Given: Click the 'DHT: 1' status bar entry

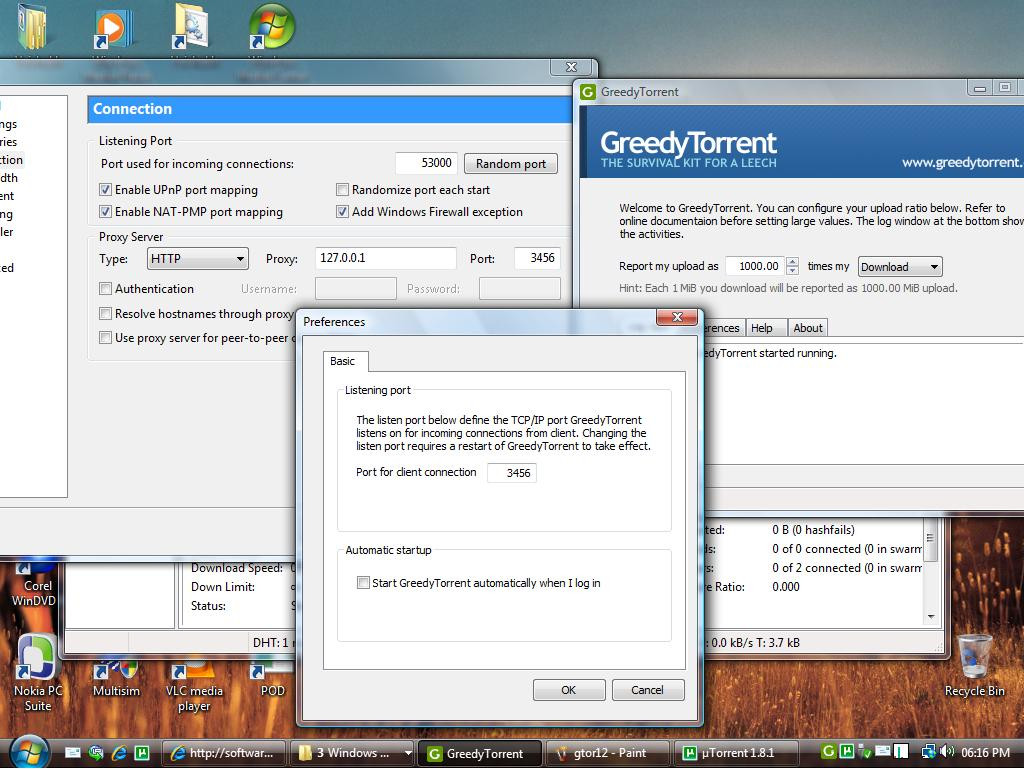Looking at the screenshot, I should tap(270, 642).
